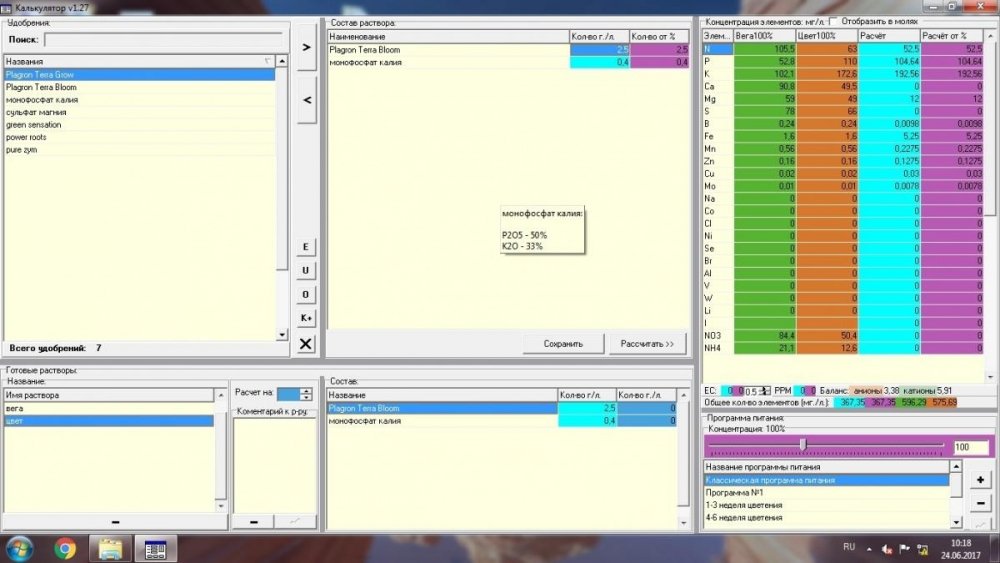
Task: Click into the Поиск search field
Action: point(164,40)
